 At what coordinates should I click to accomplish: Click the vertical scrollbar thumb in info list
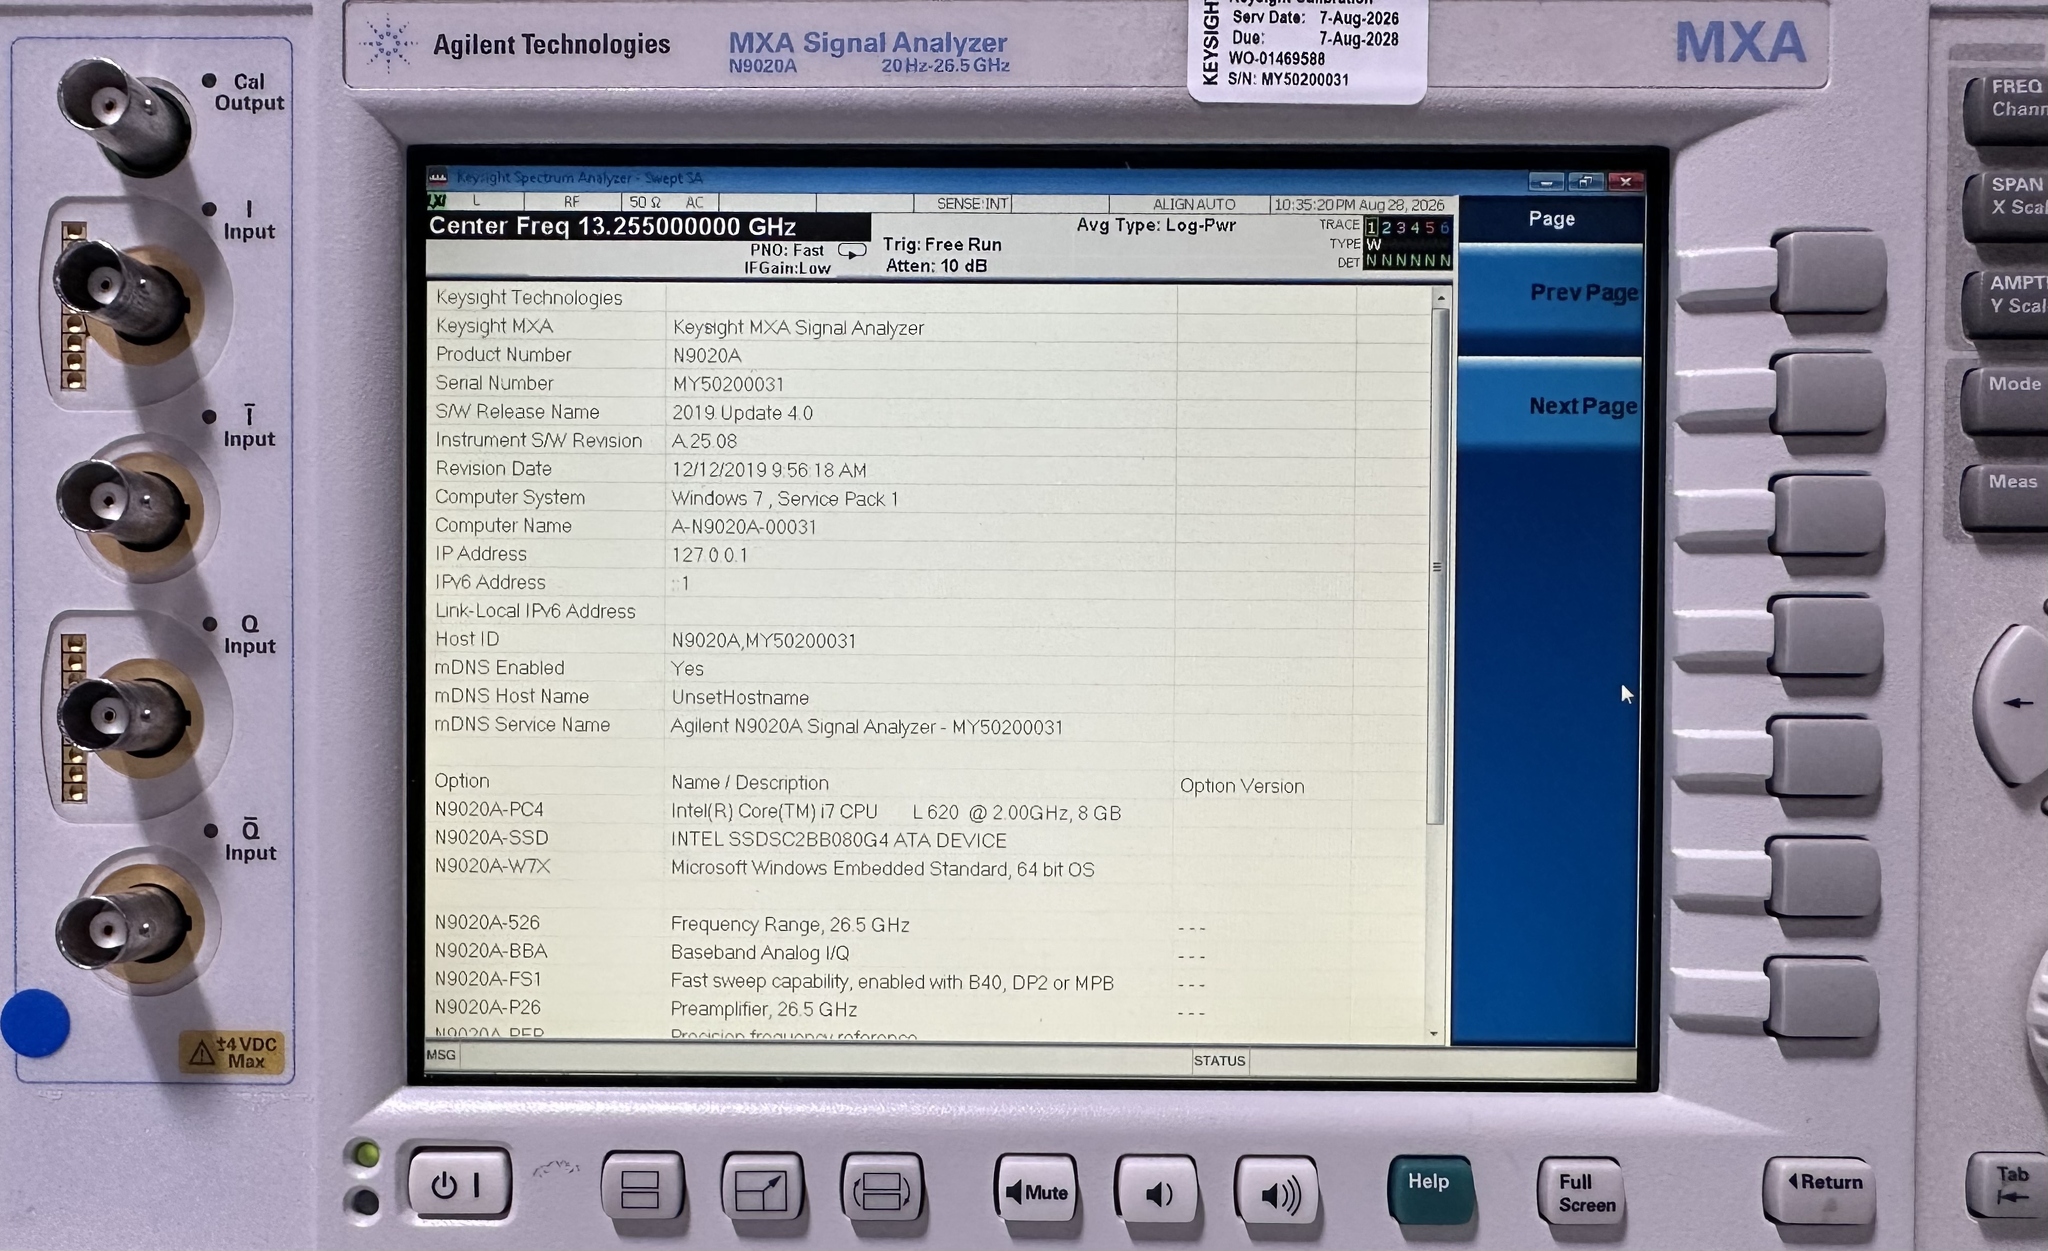(1438, 566)
